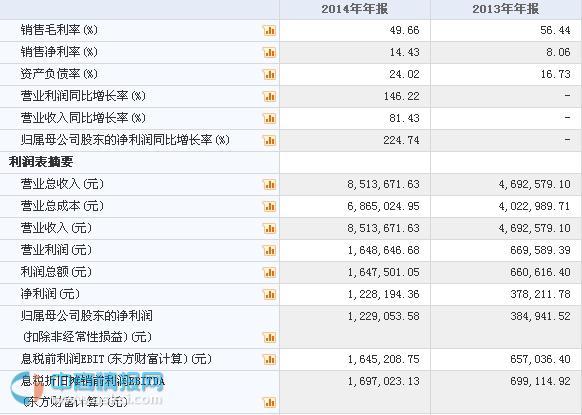
Task: Click chart icon beside 营业总收入(元)
Action: [270, 184]
